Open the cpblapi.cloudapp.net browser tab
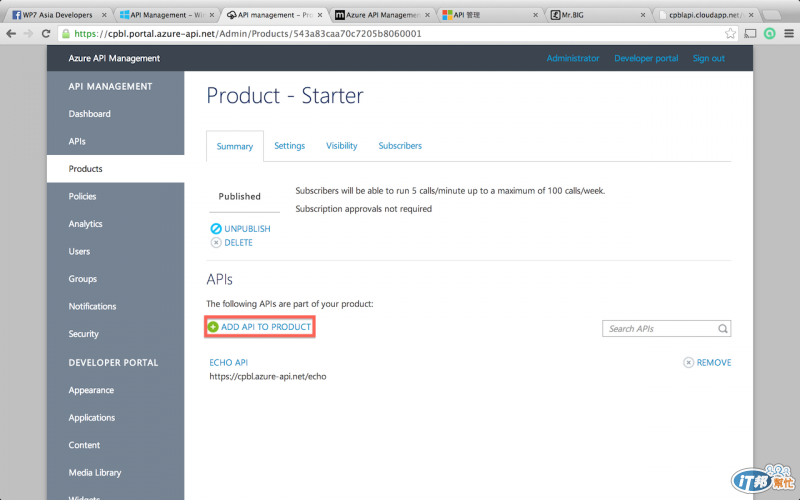 706,15
